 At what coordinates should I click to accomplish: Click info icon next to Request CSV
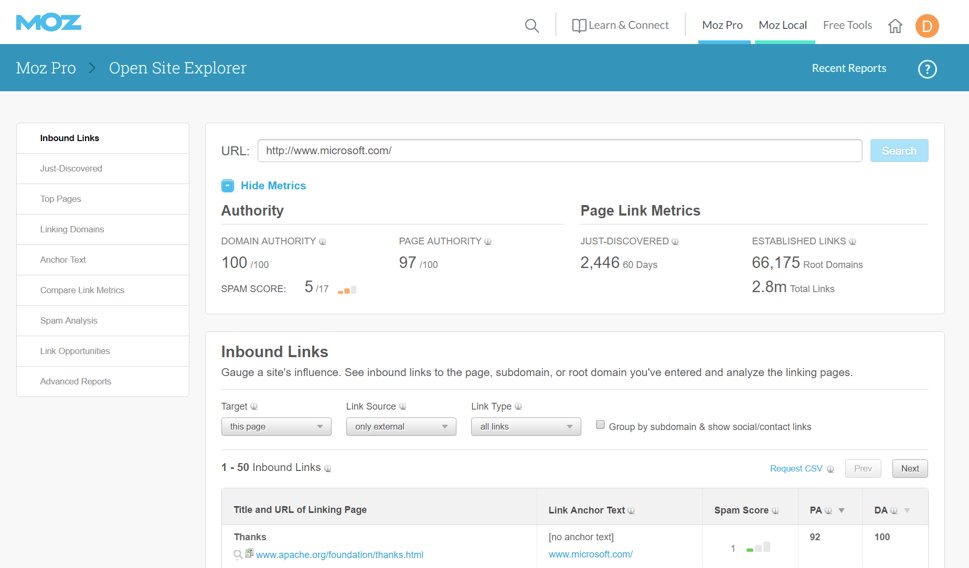831,469
